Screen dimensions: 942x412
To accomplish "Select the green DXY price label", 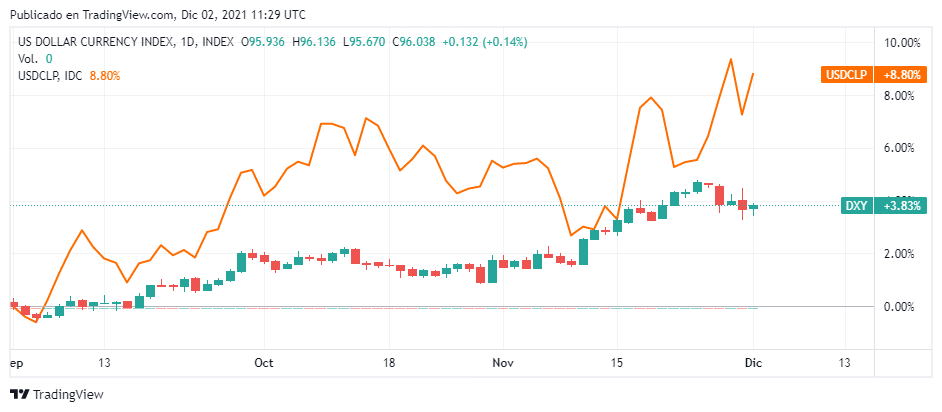I will (857, 205).
